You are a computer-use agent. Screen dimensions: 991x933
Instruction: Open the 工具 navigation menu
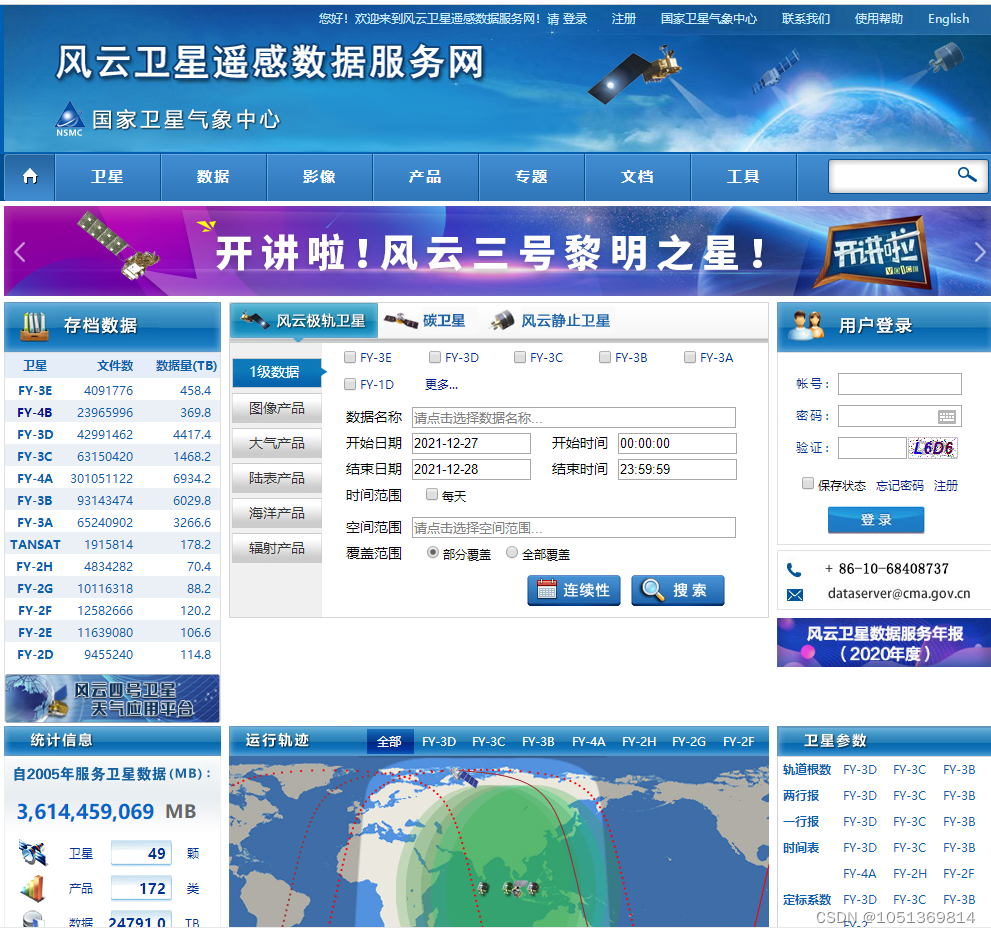coord(744,177)
